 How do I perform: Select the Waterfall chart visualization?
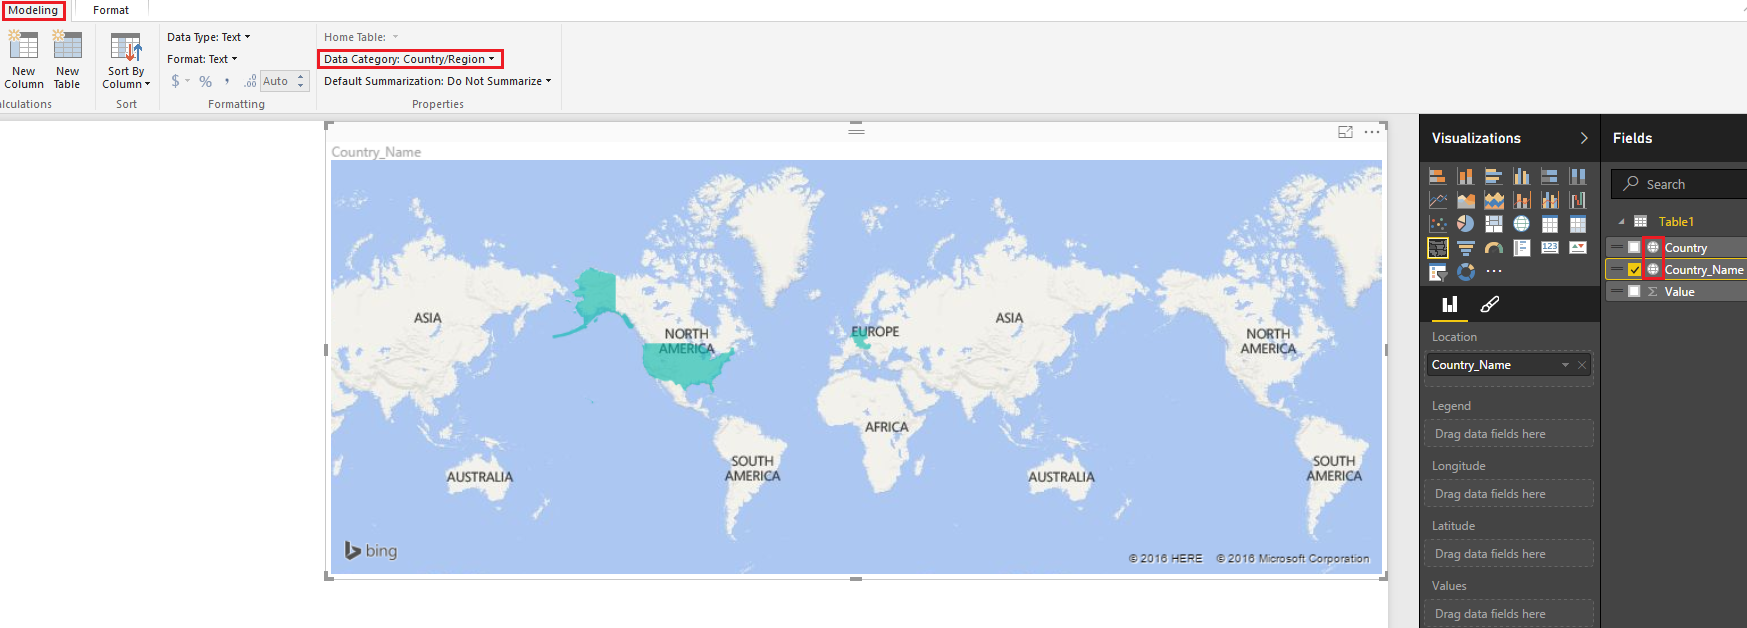pyautogui.click(x=1577, y=200)
